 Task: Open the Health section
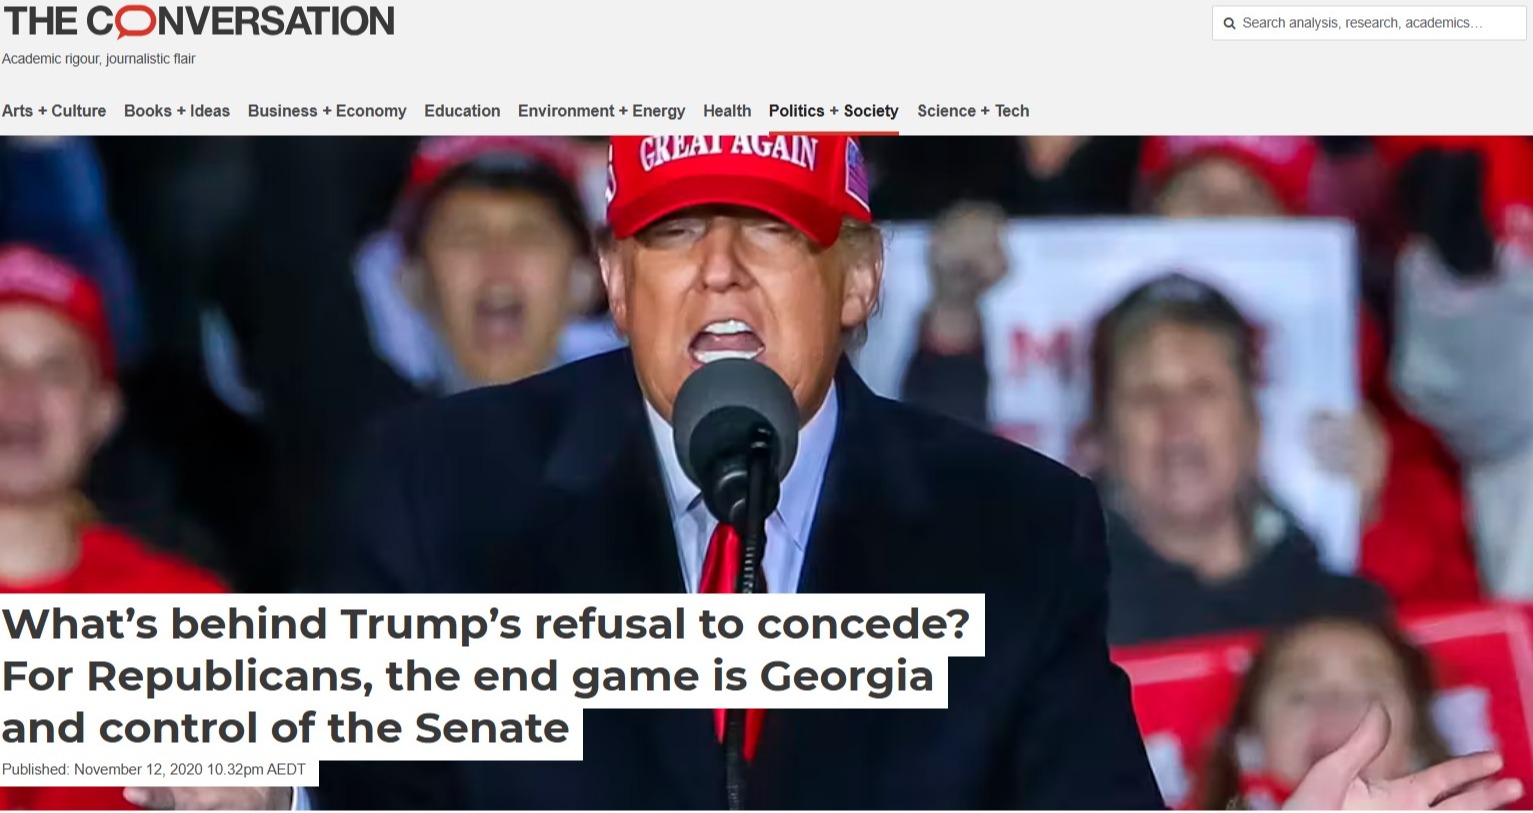click(x=727, y=111)
